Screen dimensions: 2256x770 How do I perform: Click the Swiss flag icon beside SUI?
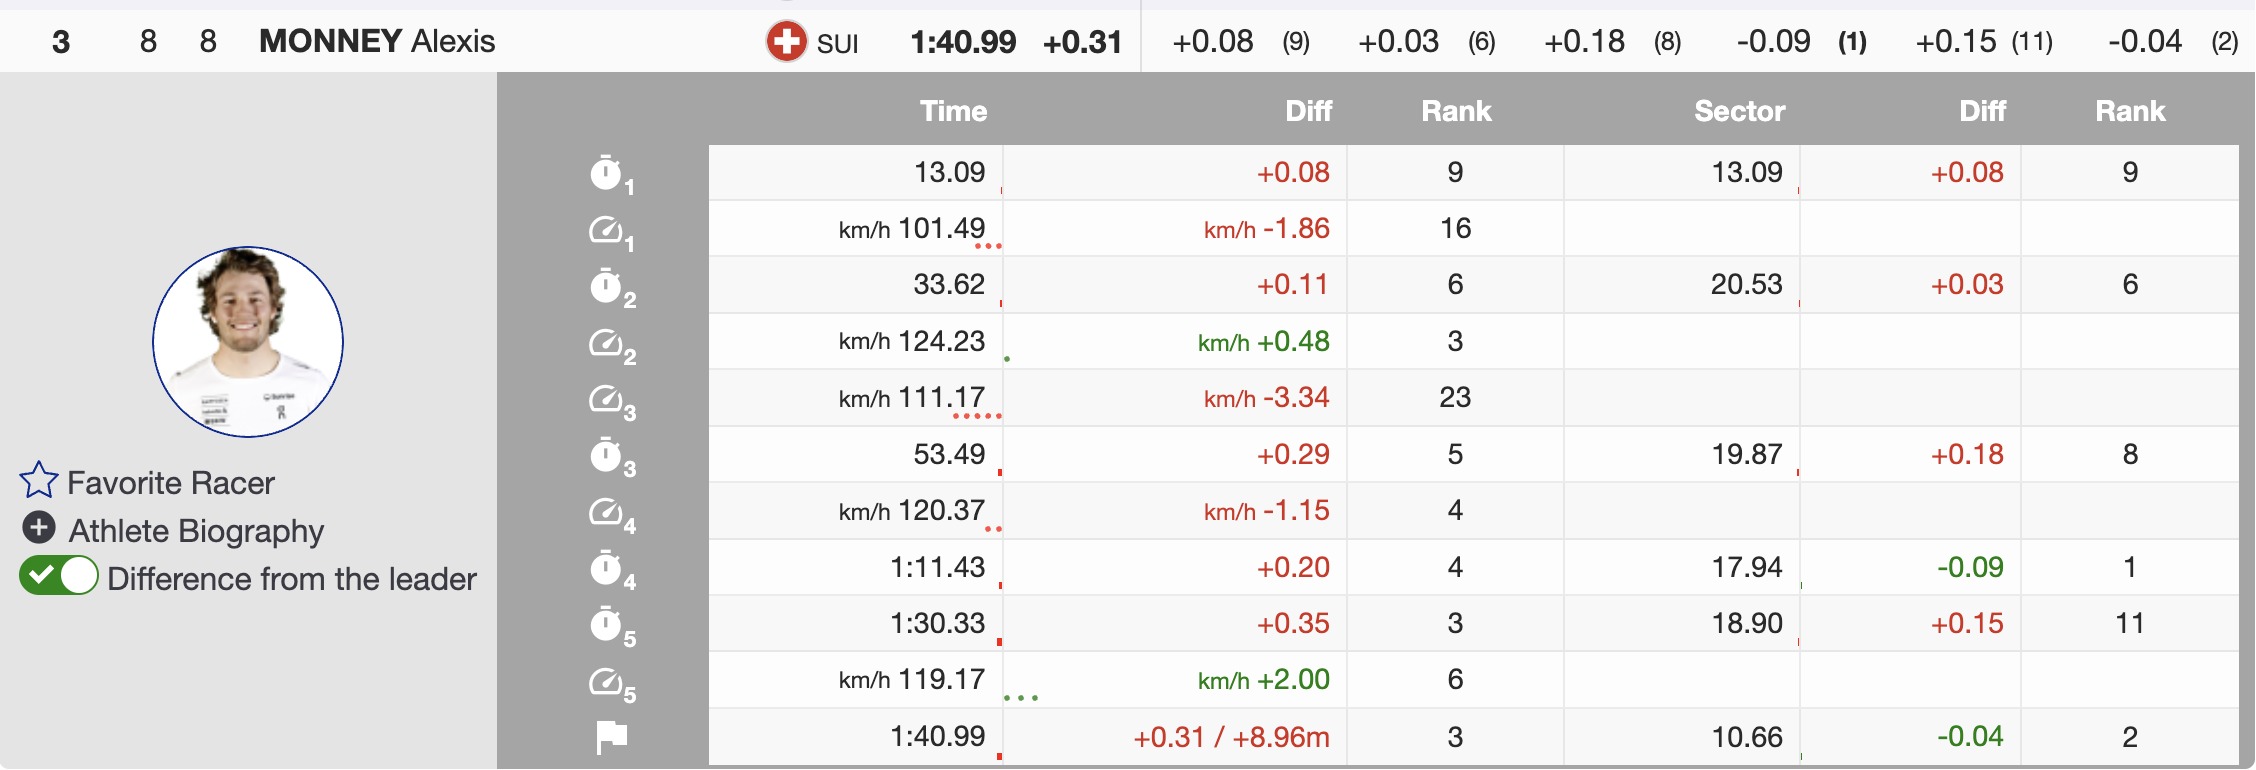(786, 42)
